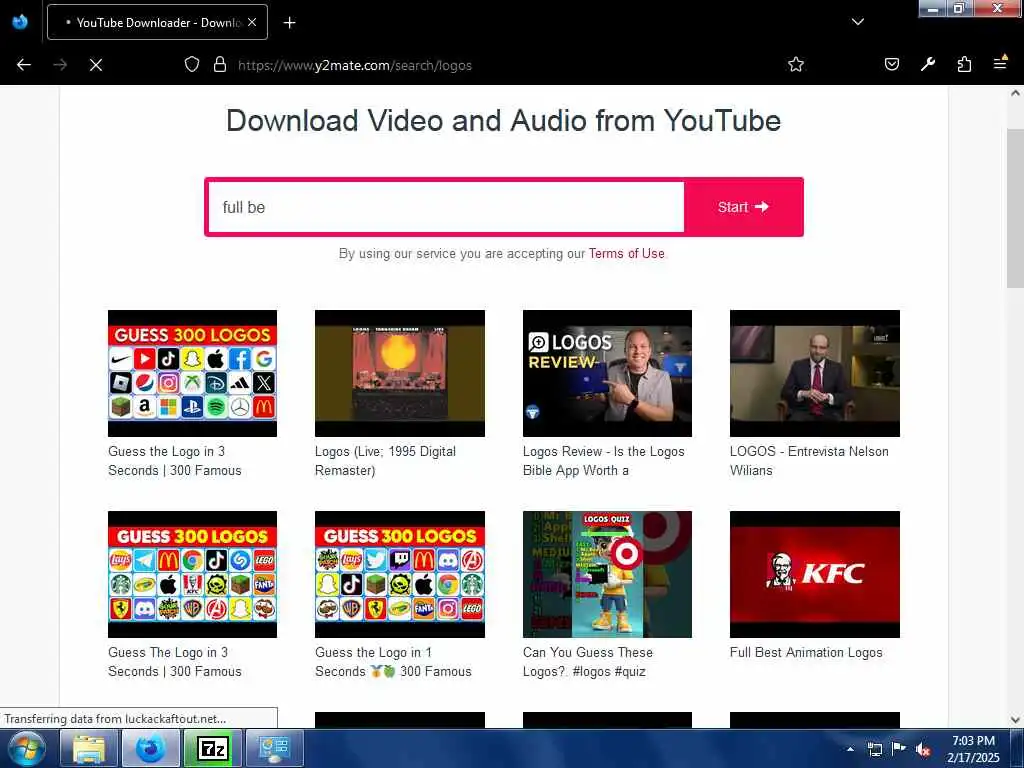The height and width of the screenshot is (768, 1024).
Task: Click title 'Full Best Animation Logos'
Action: [806, 652]
